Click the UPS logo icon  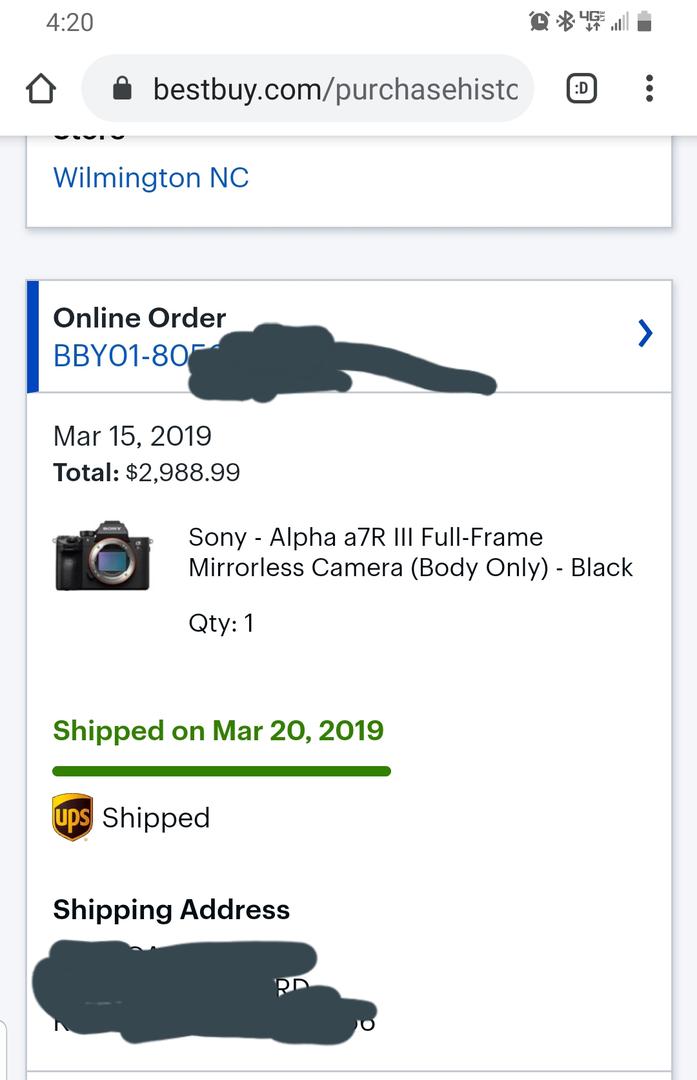pyautogui.click(x=72, y=818)
